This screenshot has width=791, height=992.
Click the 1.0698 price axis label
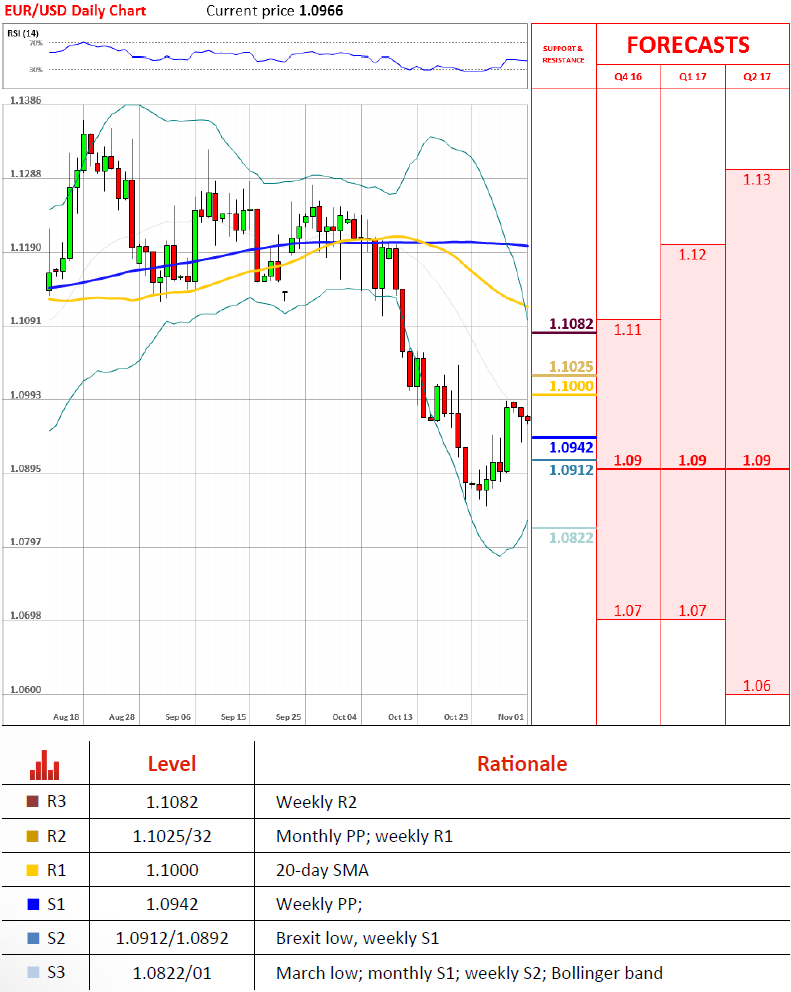click(25, 616)
